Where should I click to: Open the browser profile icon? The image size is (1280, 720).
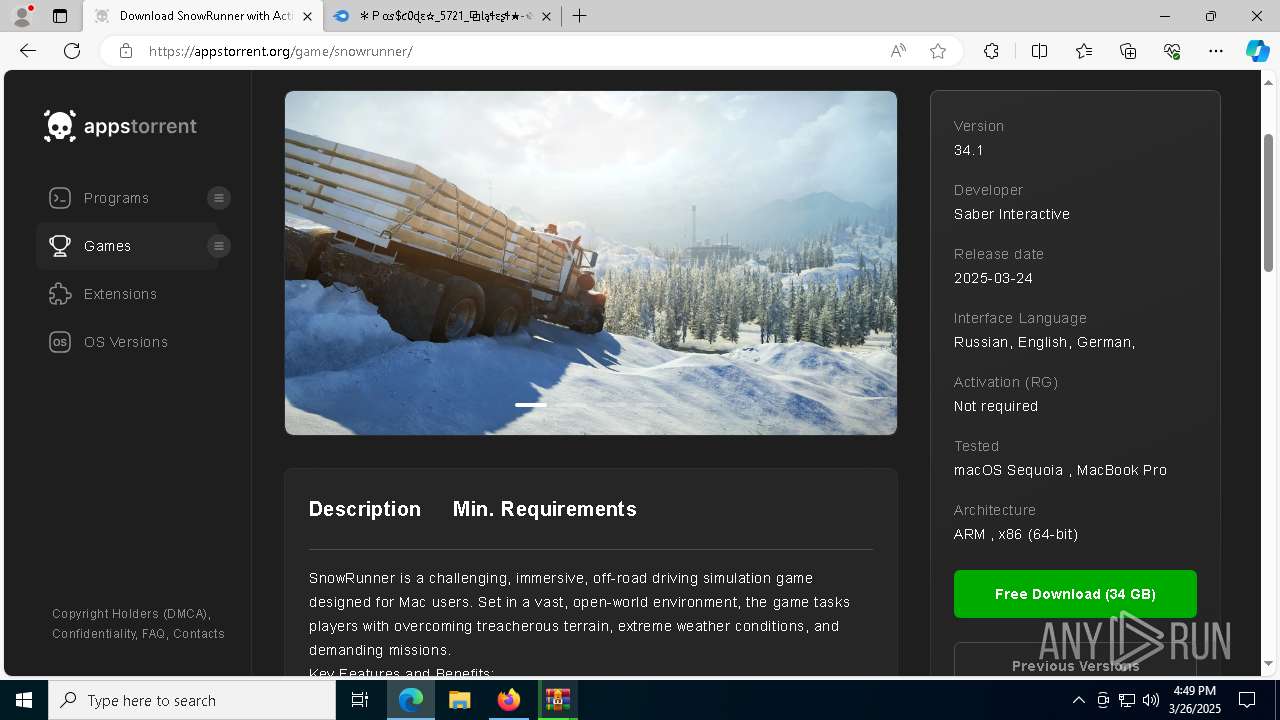click(x=21, y=16)
